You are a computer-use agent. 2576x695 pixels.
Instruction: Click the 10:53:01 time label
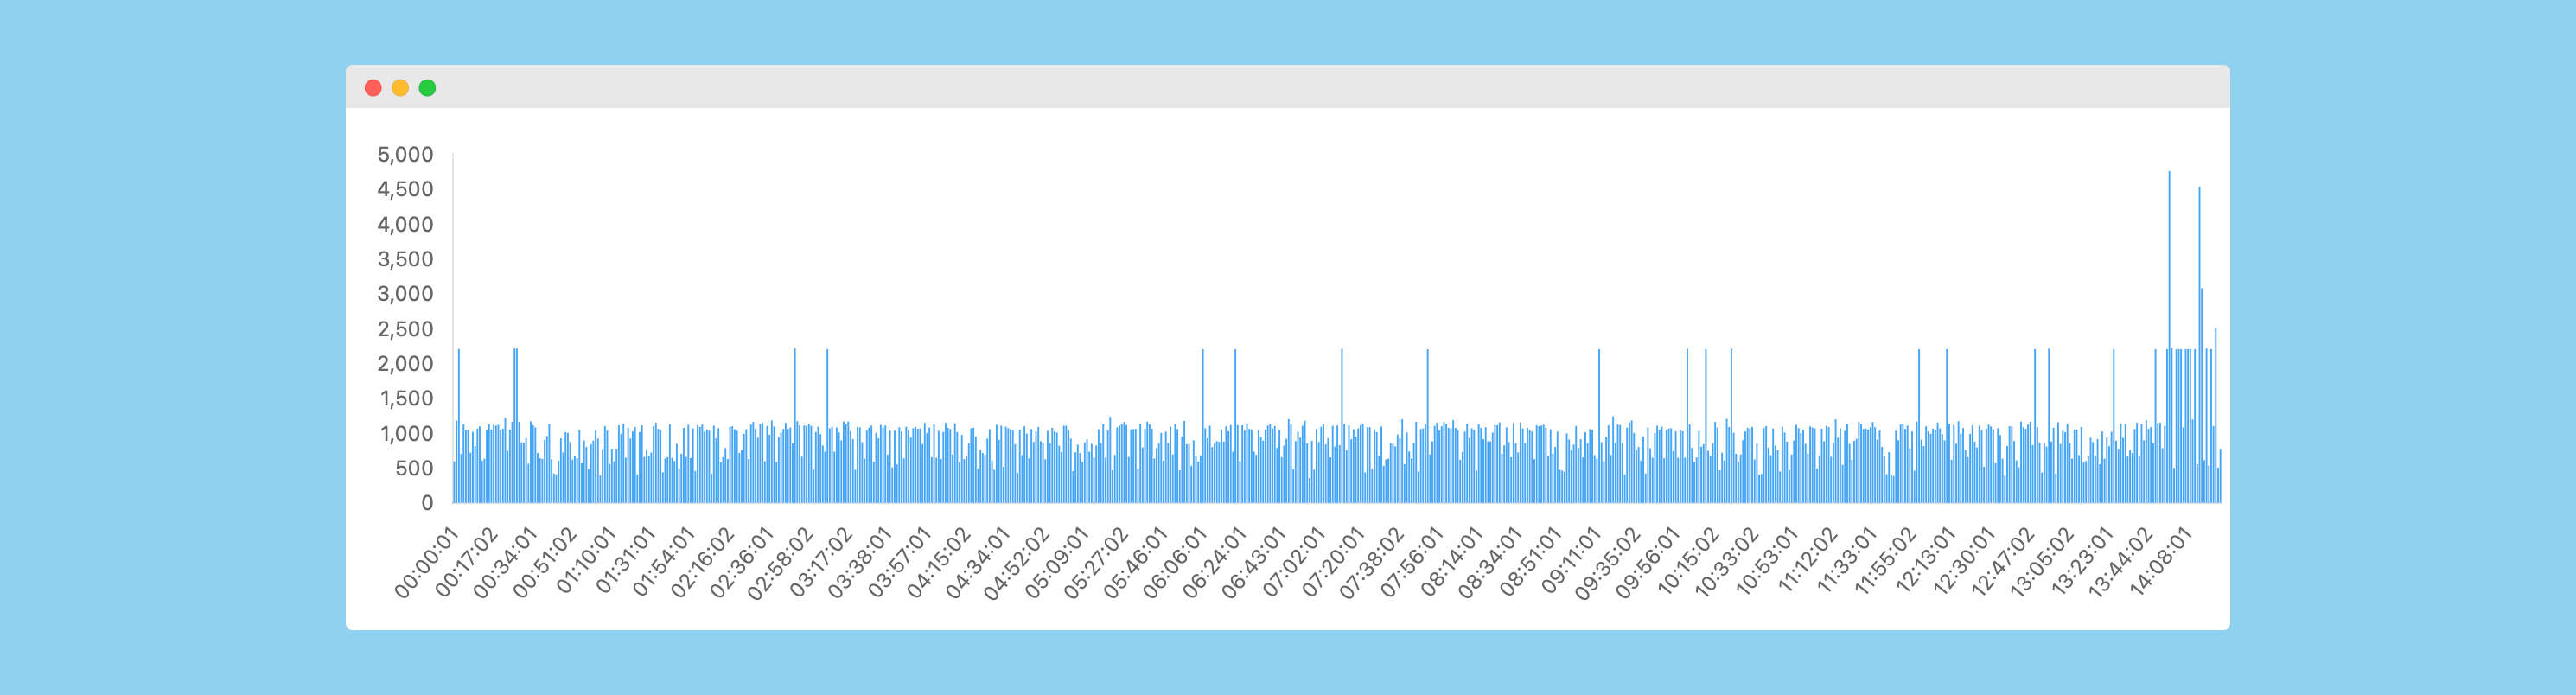pos(1765,562)
